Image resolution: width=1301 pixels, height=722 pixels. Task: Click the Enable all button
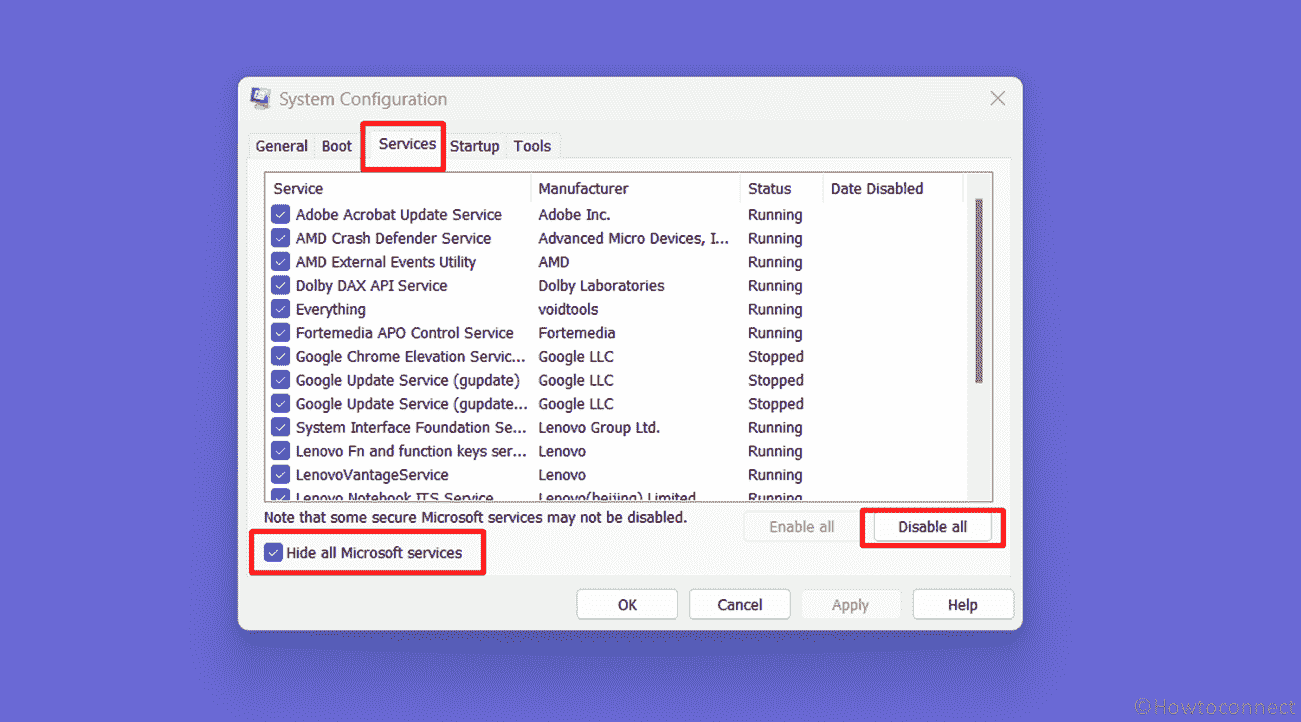(801, 527)
